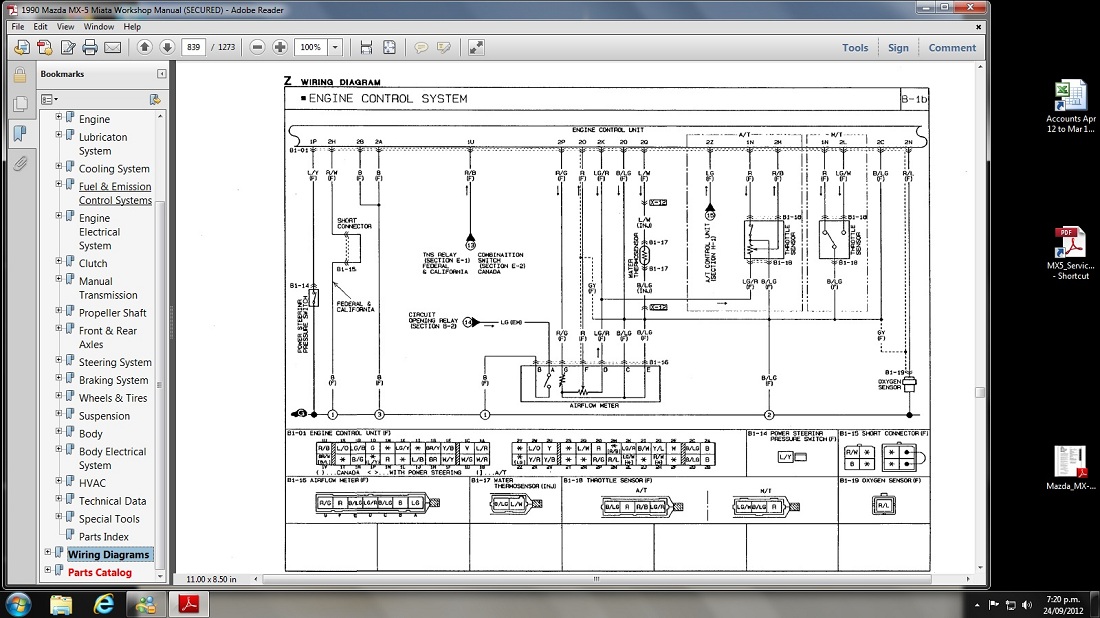The height and width of the screenshot is (618, 1100).
Task: Click the security lock icon in navigation pane
Action: pyautogui.click(x=20, y=74)
